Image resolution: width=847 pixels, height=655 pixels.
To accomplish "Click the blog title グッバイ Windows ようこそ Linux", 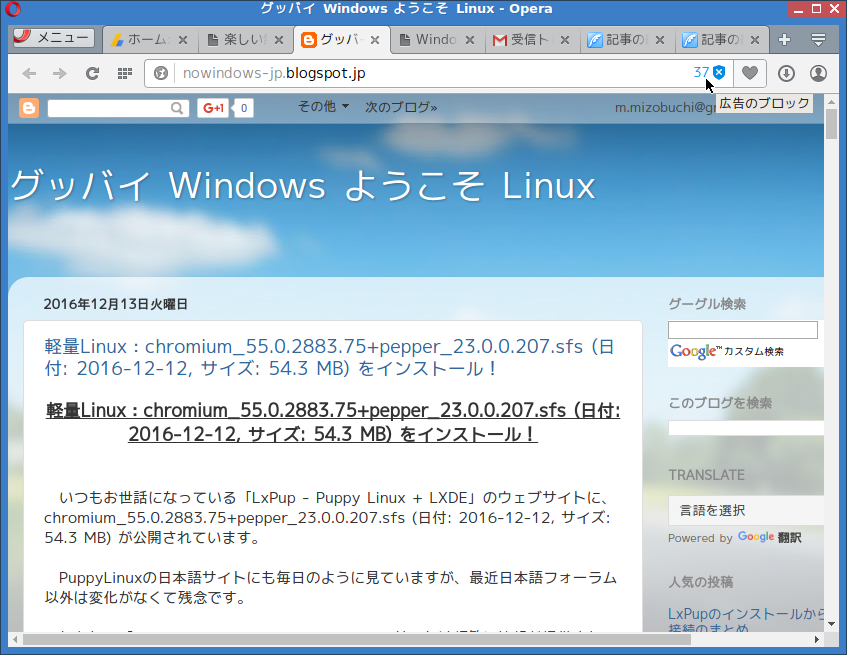I will (x=302, y=186).
